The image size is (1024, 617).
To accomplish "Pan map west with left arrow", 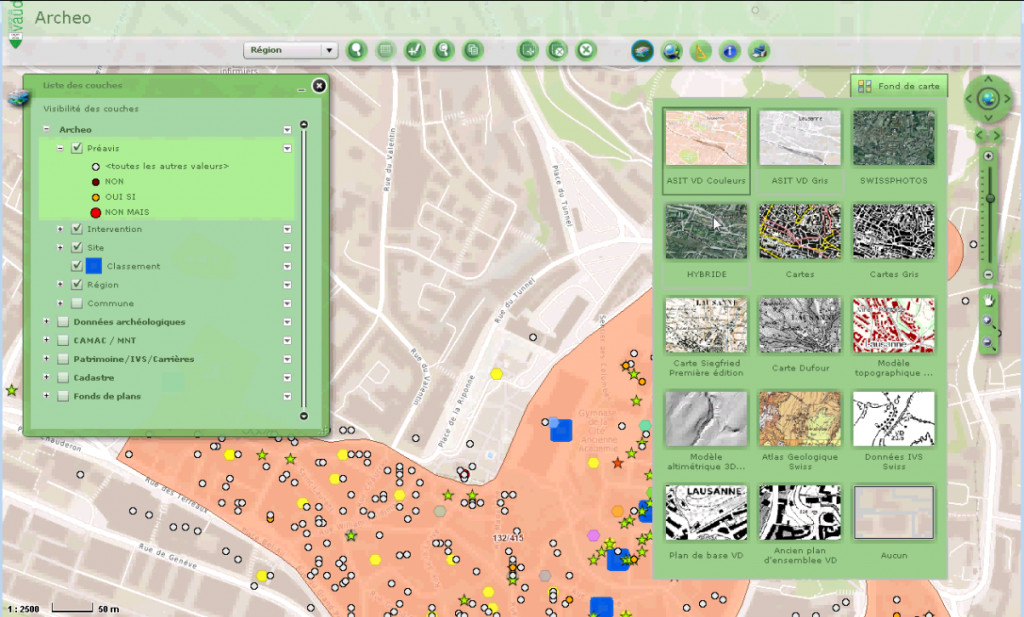I will (969, 99).
